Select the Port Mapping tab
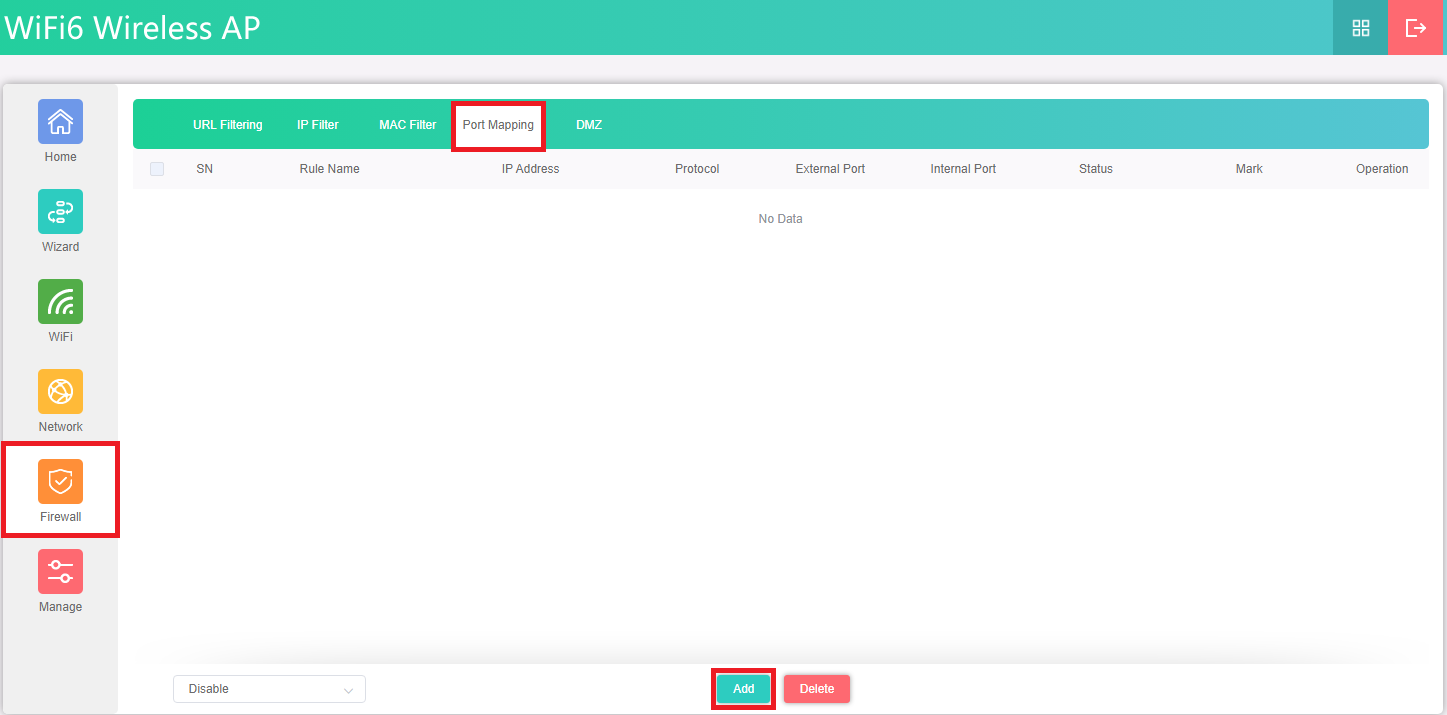 tap(498, 125)
